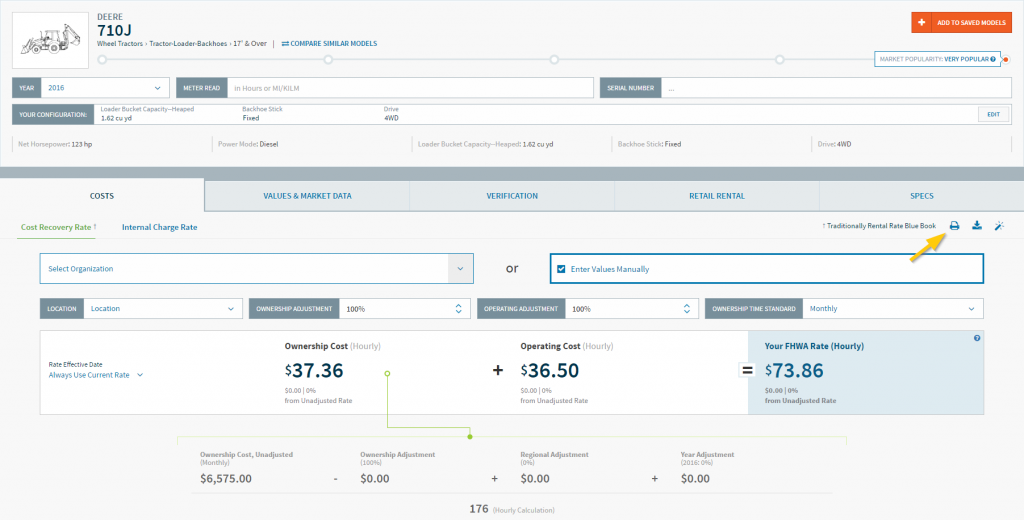Expand the Select Organization dropdown
The image size is (1024, 520).
tap(460, 268)
